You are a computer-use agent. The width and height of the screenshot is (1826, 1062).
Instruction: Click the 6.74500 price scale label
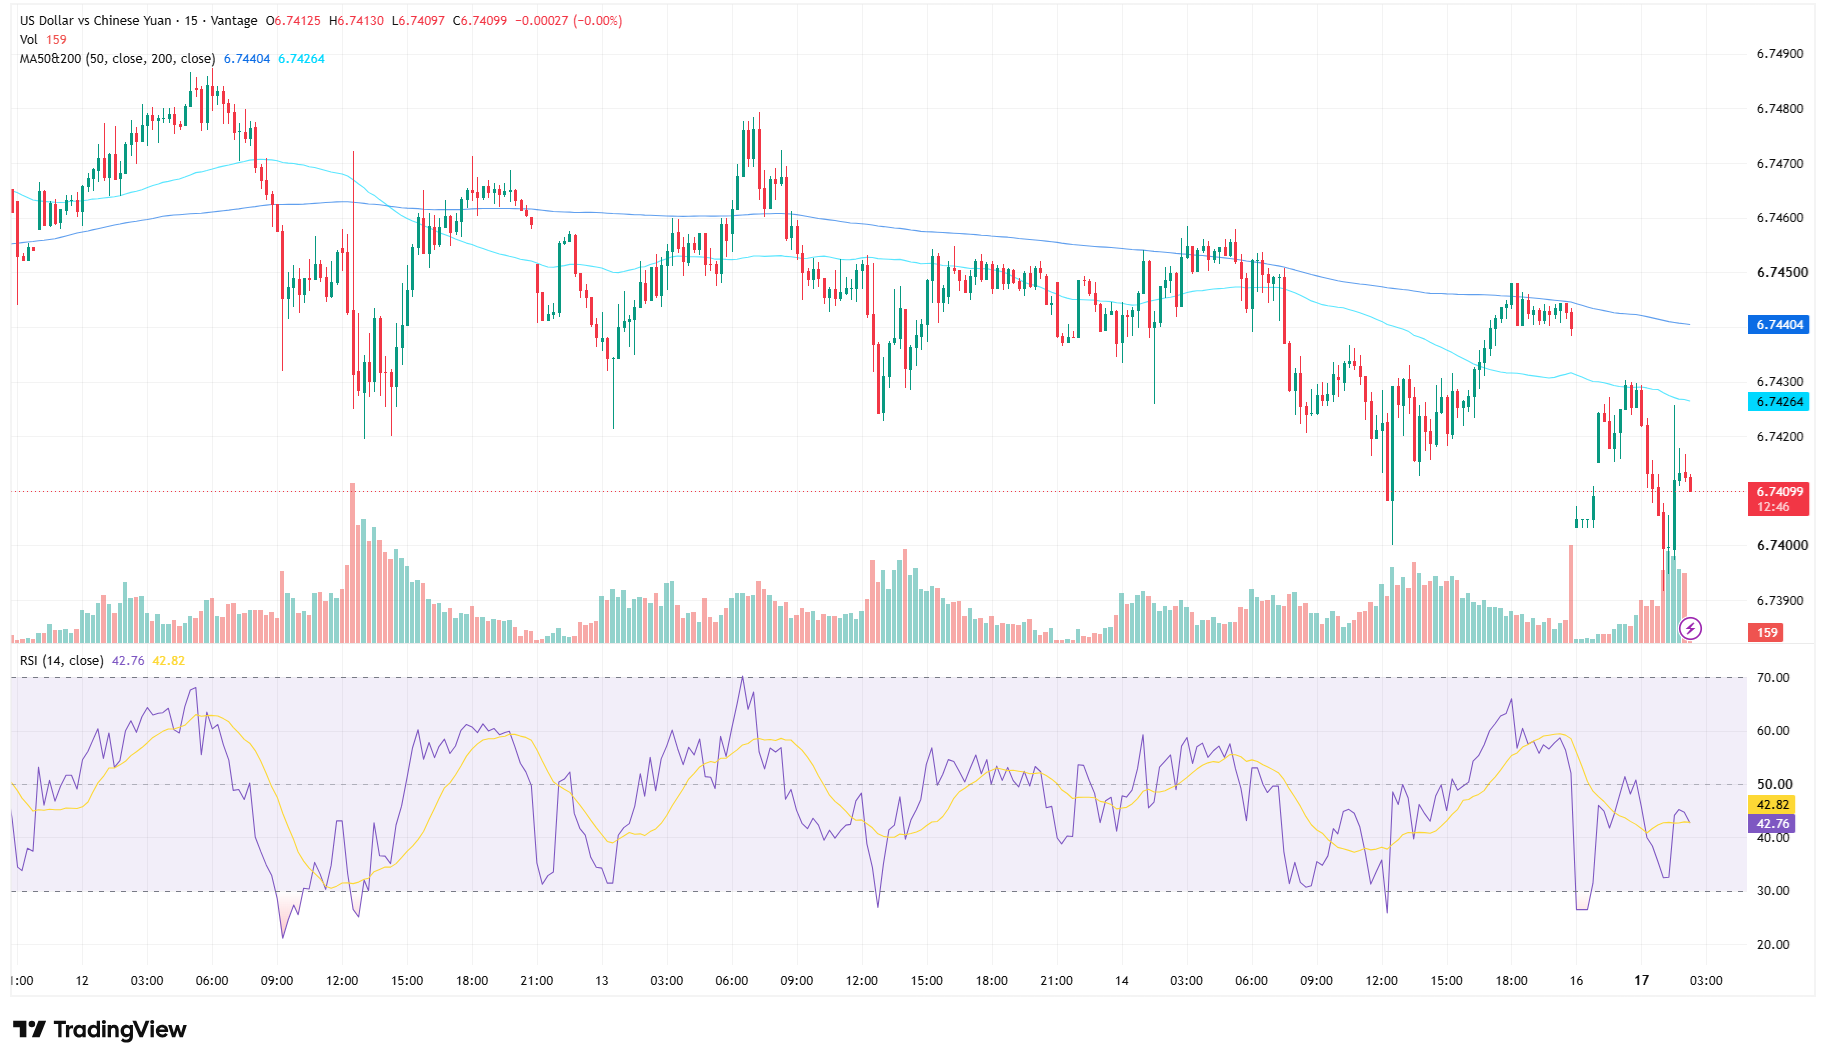1780,272
